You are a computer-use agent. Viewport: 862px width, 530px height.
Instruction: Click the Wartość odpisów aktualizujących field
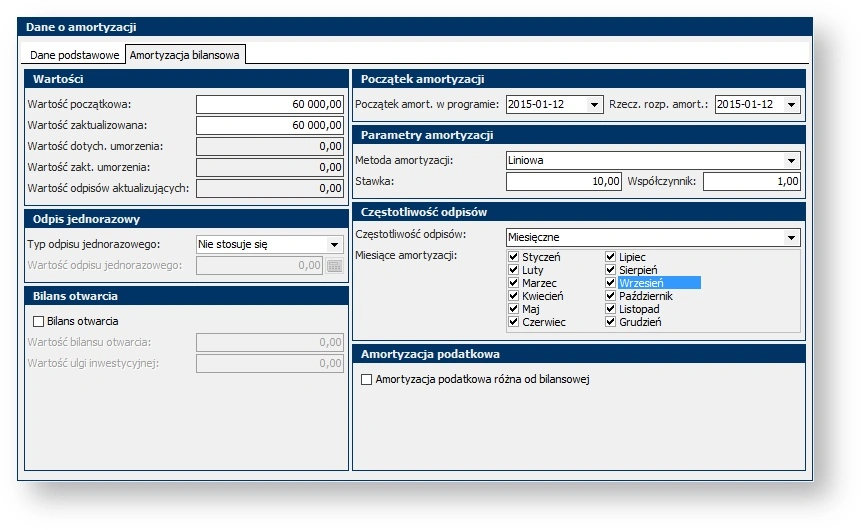point(270,188)
